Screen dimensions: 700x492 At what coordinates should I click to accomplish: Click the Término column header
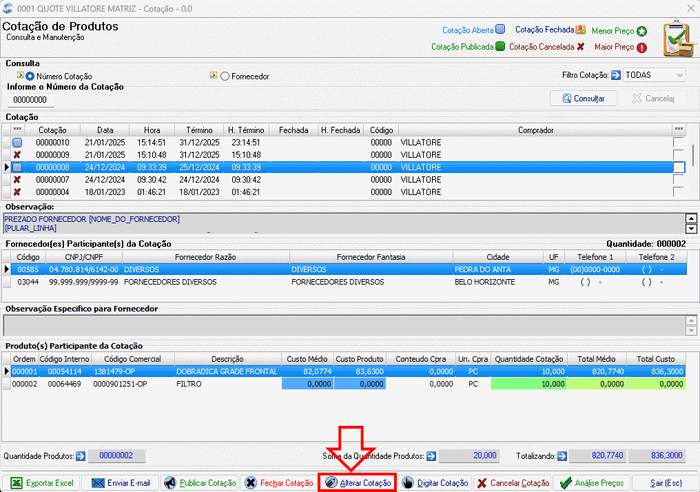point(199,130)
